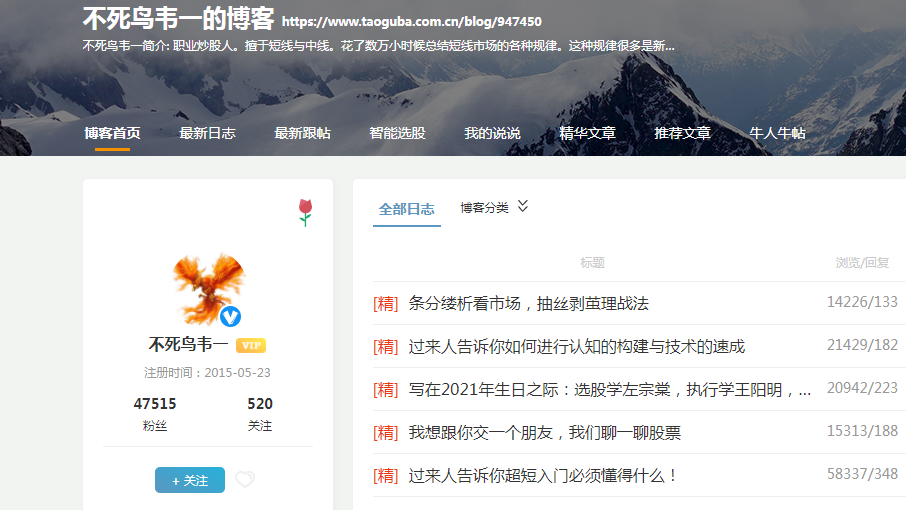
Task: Open the 博客首页 navigation tab
Action: [x=112, y=133]
